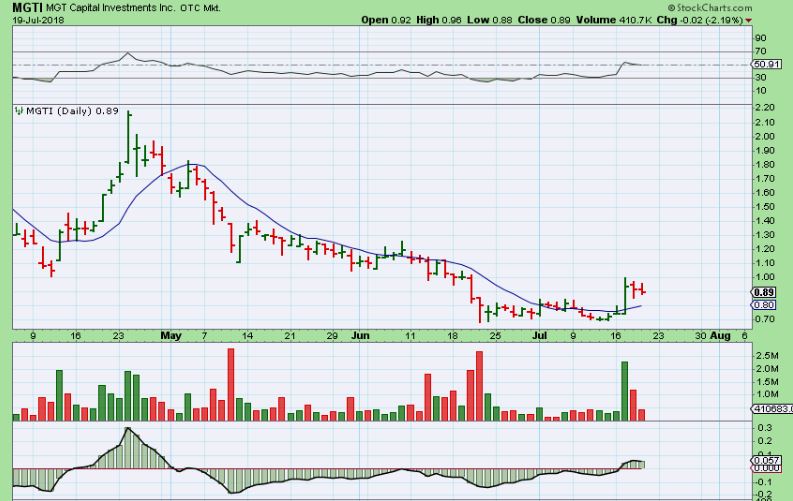Click the 2.5M volume axis label
Image resolution: width=793 pixels, height=501 pixels.
[x=767, y=356]
